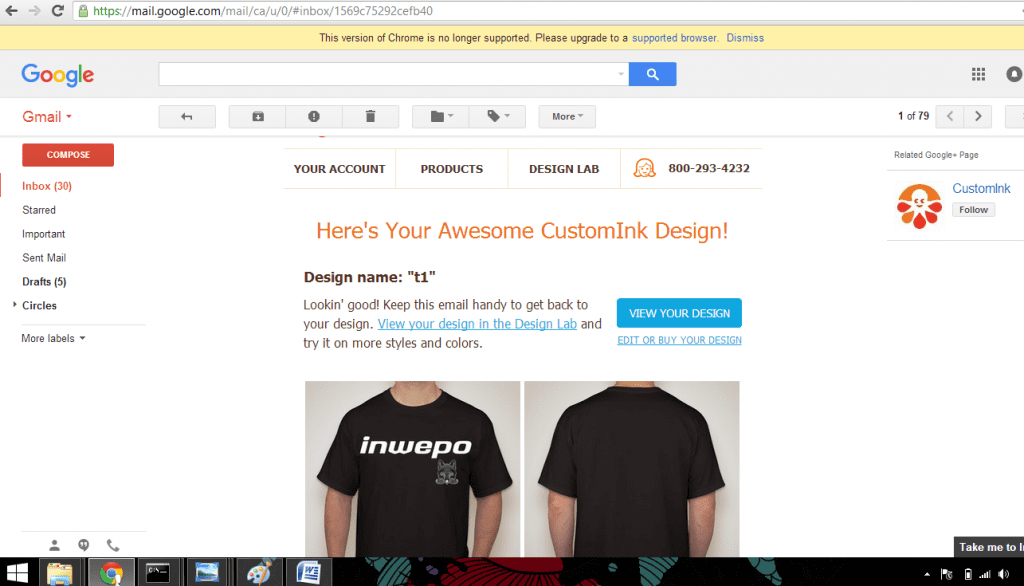The height and width of the screenshot is (586, 1024).
Task: Go to newer email arrow
Action: (950, 116)
